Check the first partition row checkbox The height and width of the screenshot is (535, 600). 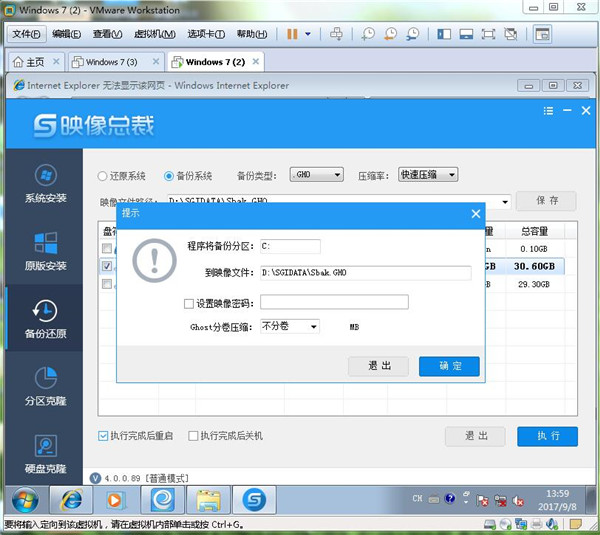(x=107, y=248)
